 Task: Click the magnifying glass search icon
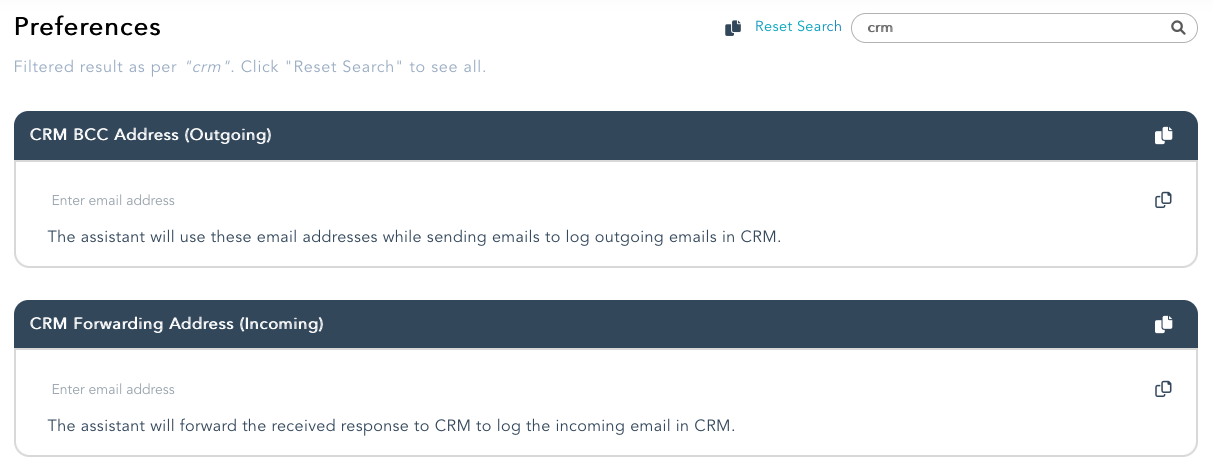pos(1178,28)
